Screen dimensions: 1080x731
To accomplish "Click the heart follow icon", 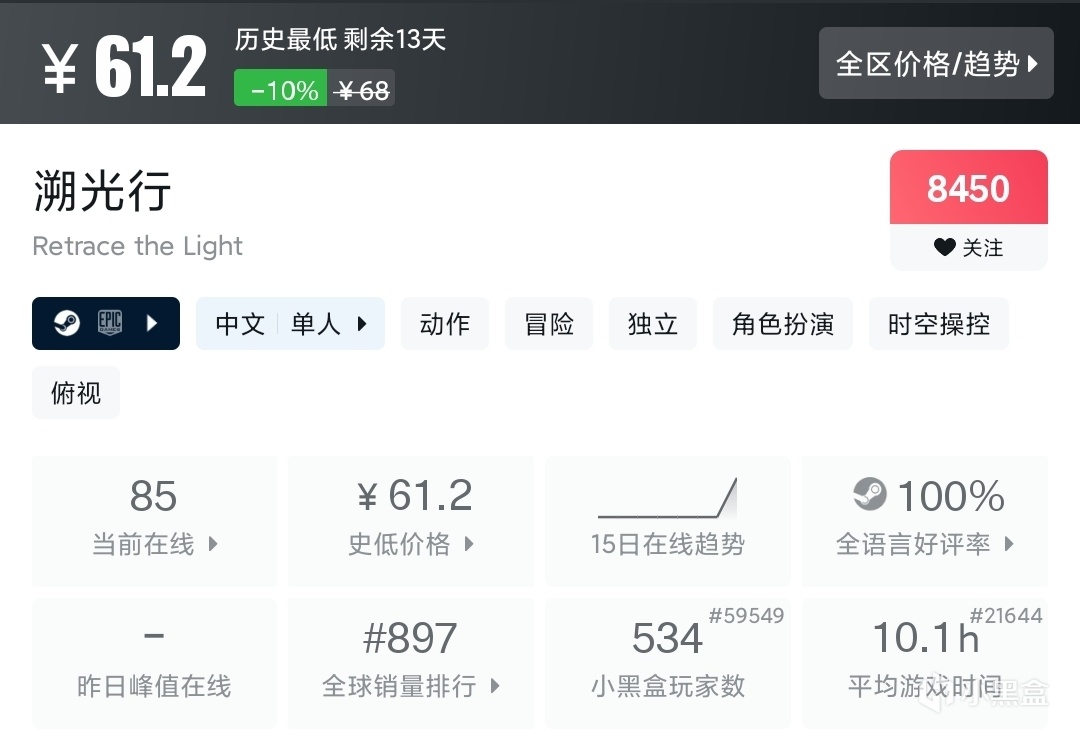I will tap(944, 247).
